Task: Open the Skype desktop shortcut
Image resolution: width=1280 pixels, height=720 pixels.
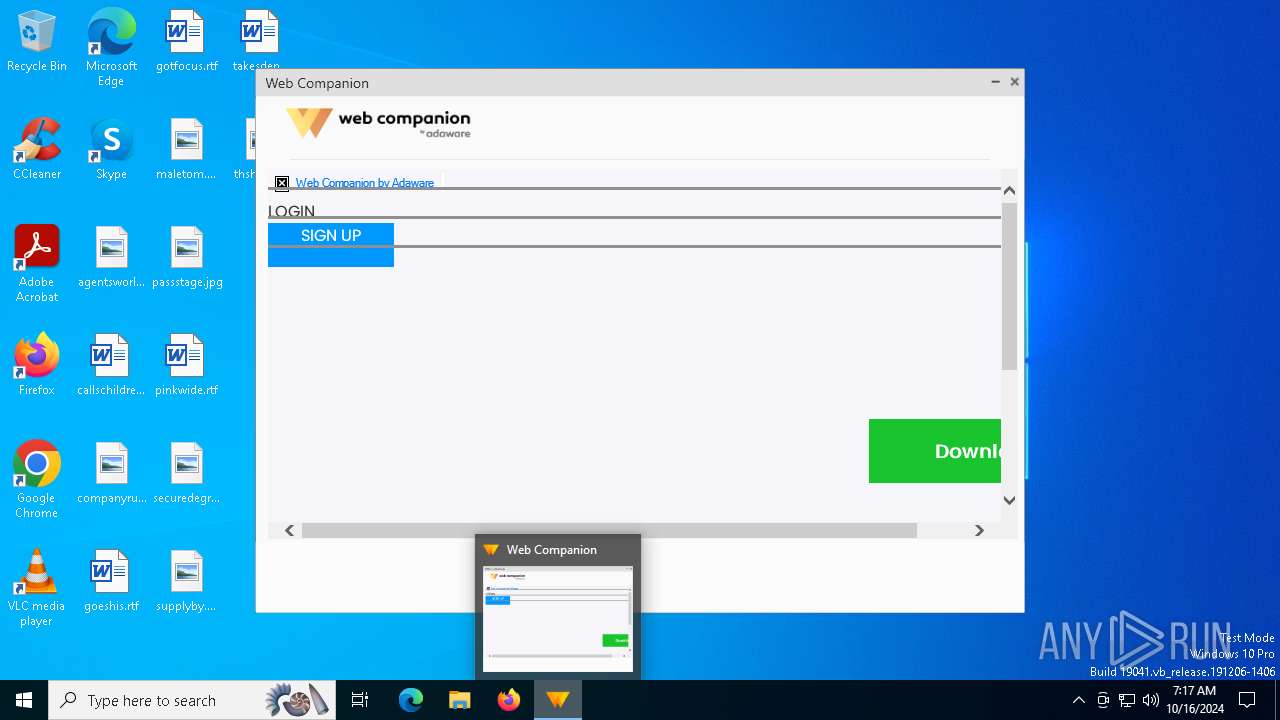Action: pos(111,150)
